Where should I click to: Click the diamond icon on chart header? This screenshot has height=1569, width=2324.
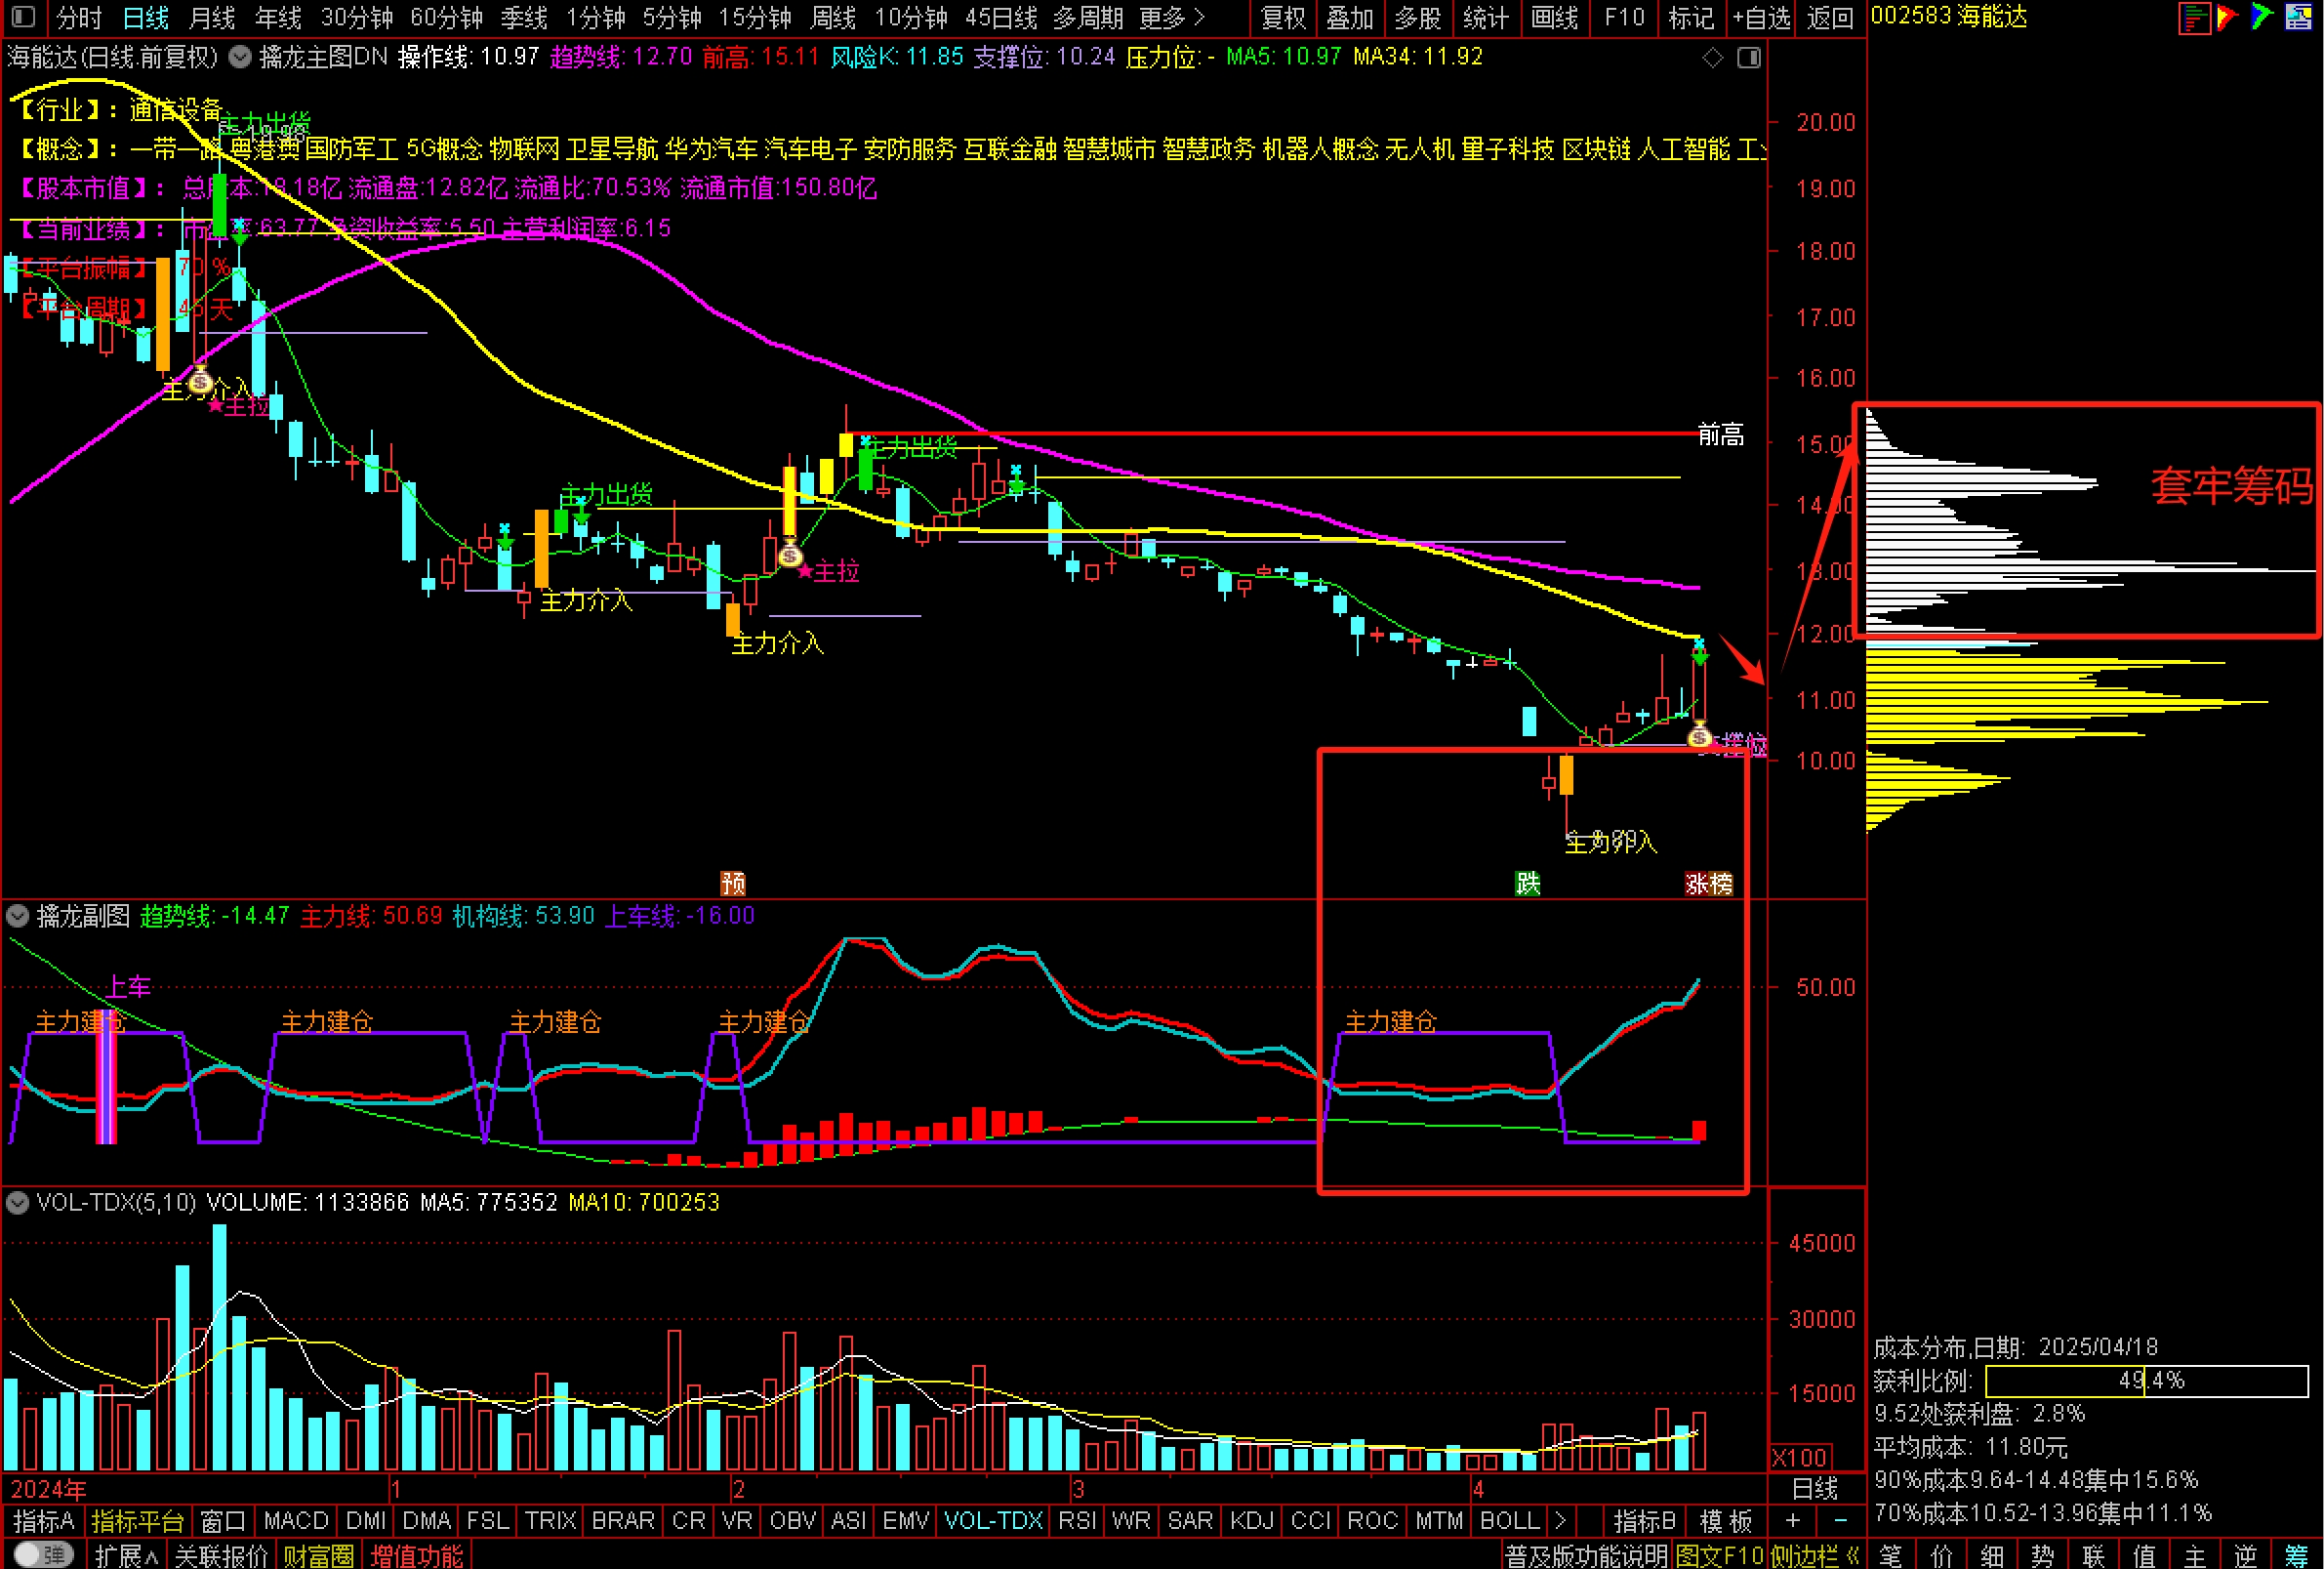point(1713,58)
